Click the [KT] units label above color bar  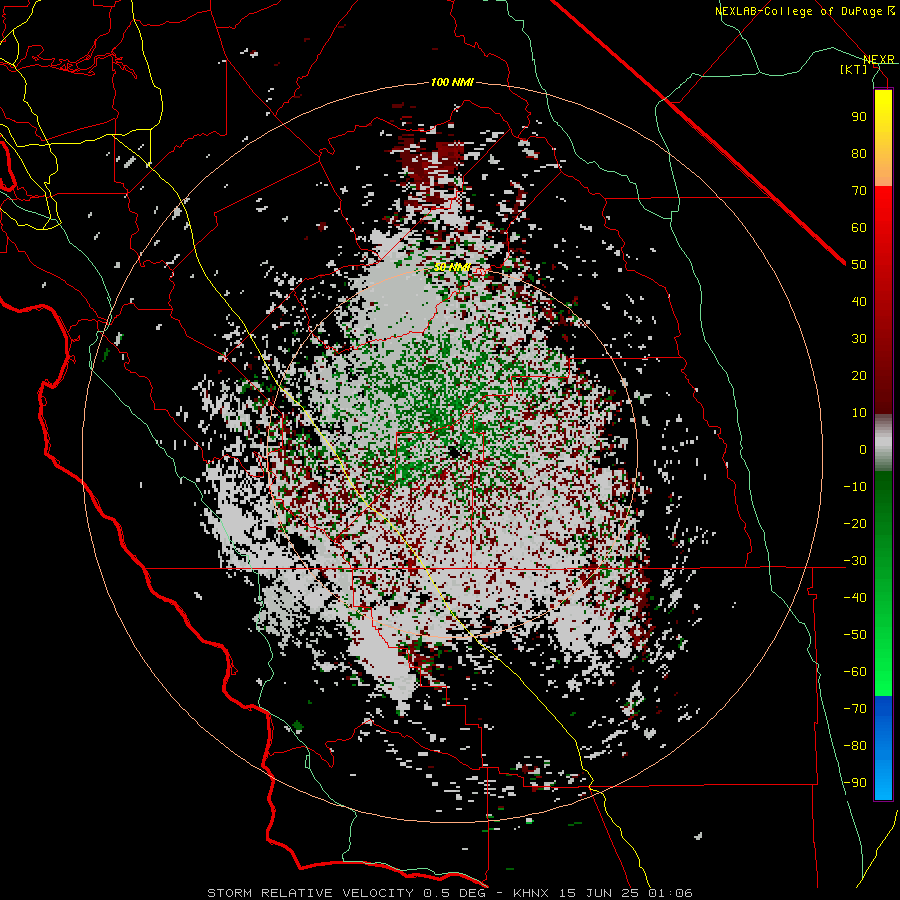[x=854, y=69]
